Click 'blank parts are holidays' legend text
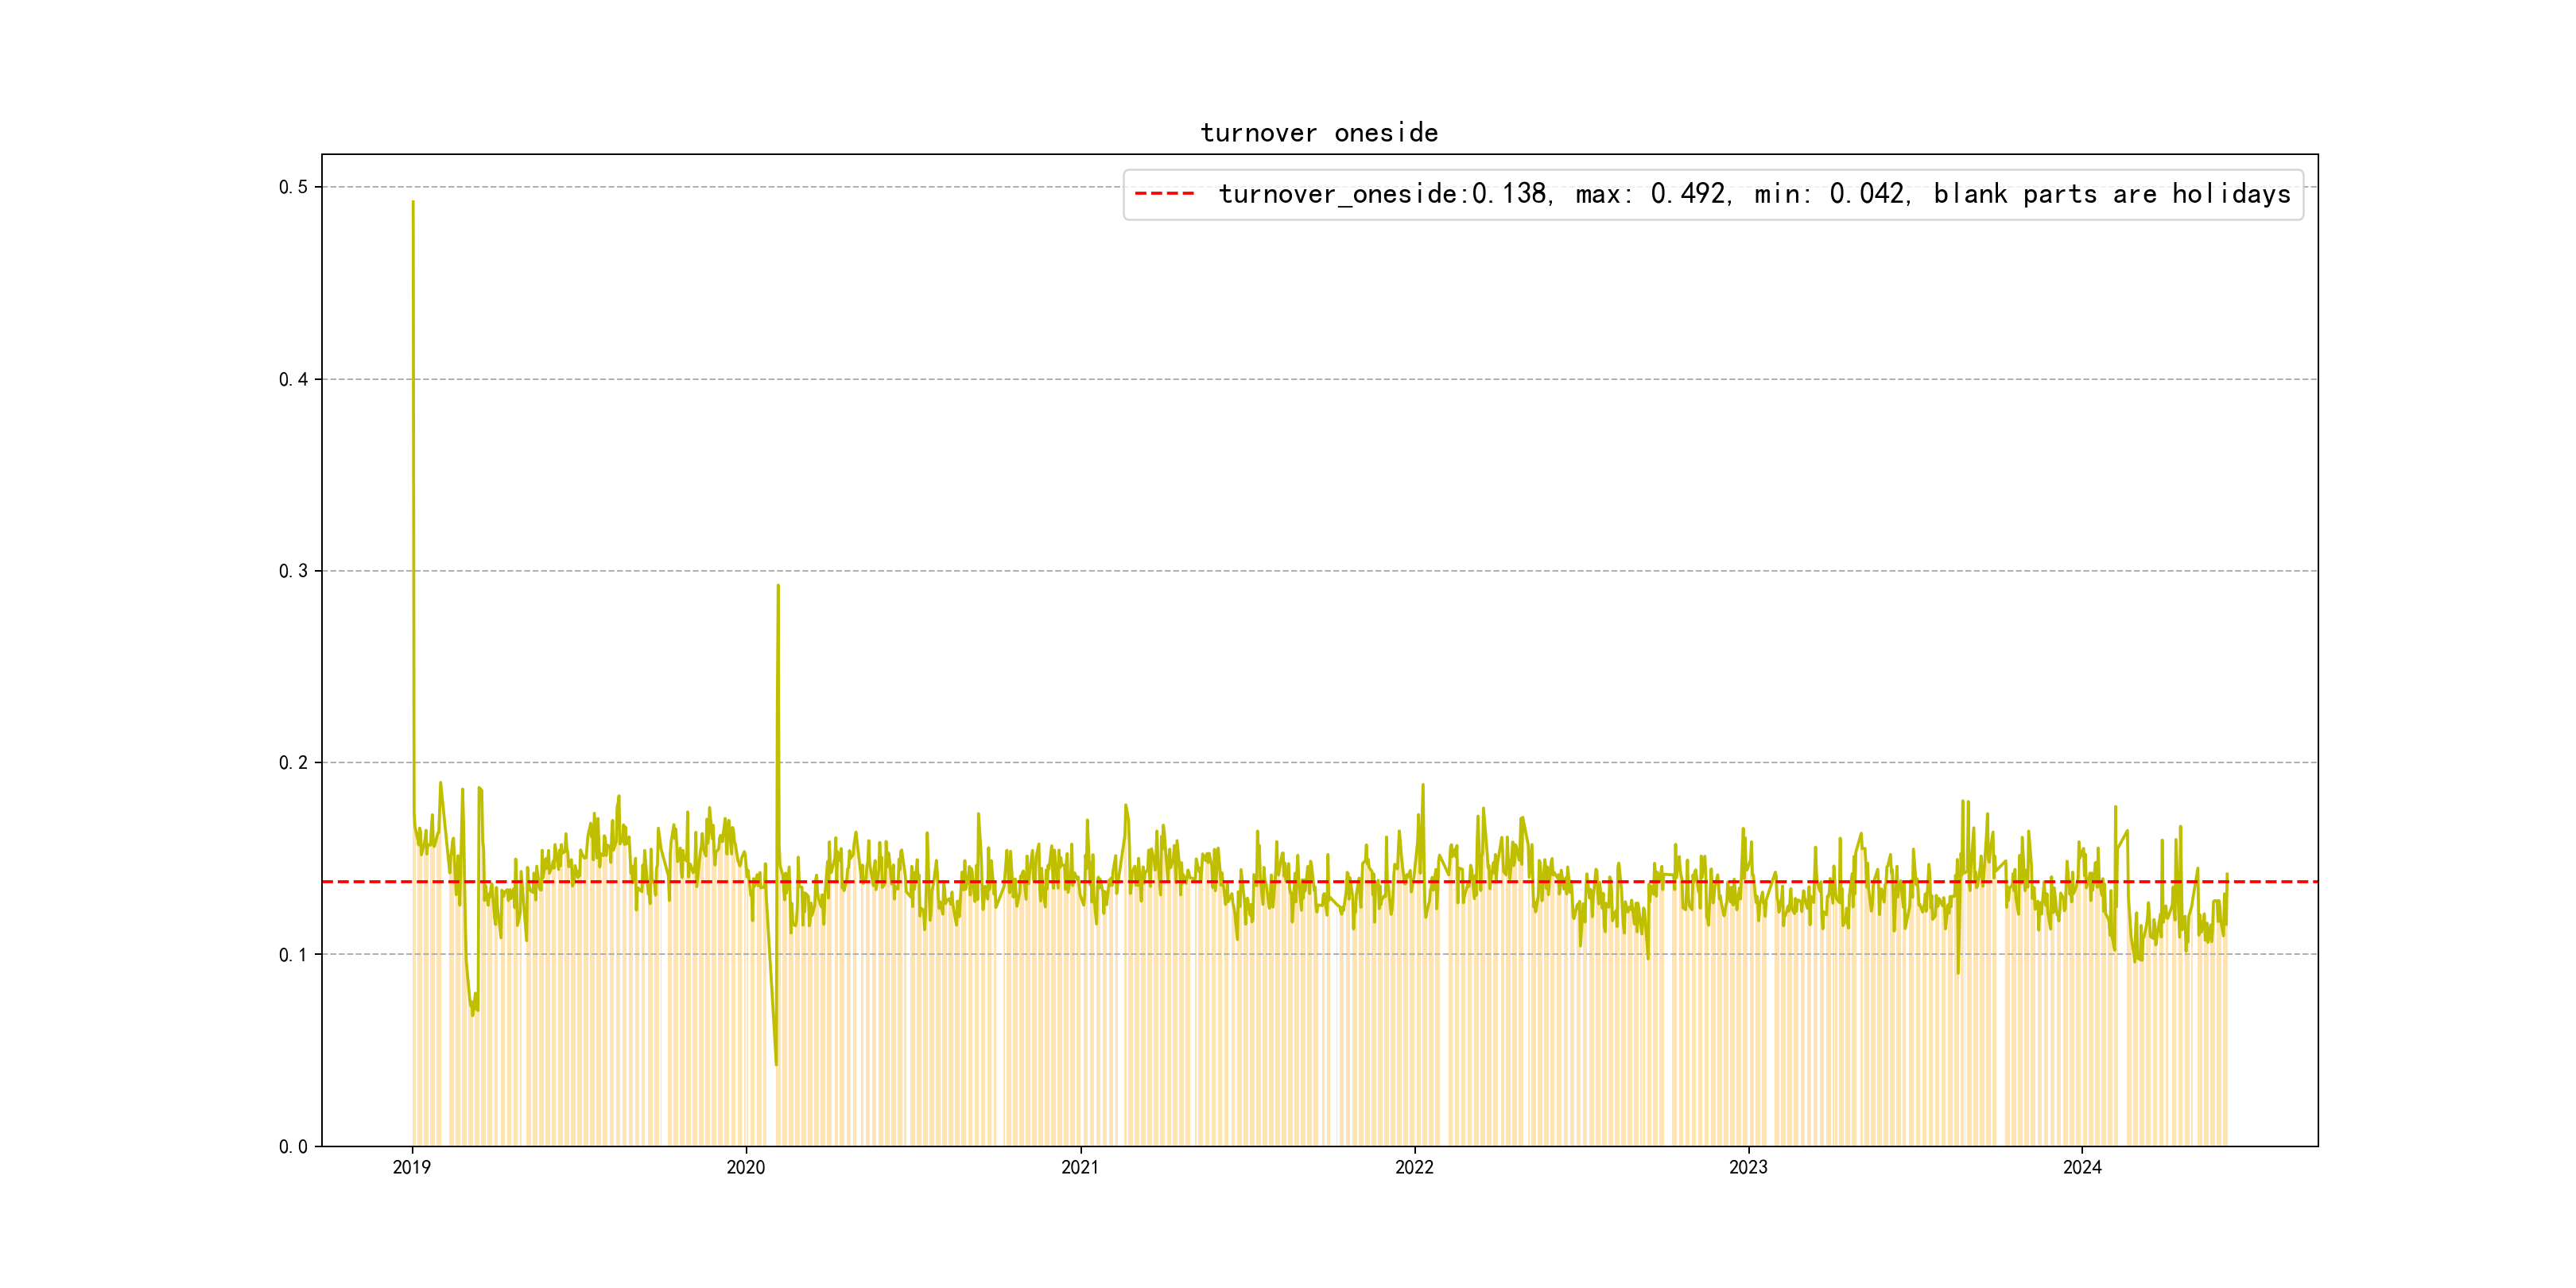Image resolution: width=2576 pixels, height=1288 pixels. tap(2111, 194)
